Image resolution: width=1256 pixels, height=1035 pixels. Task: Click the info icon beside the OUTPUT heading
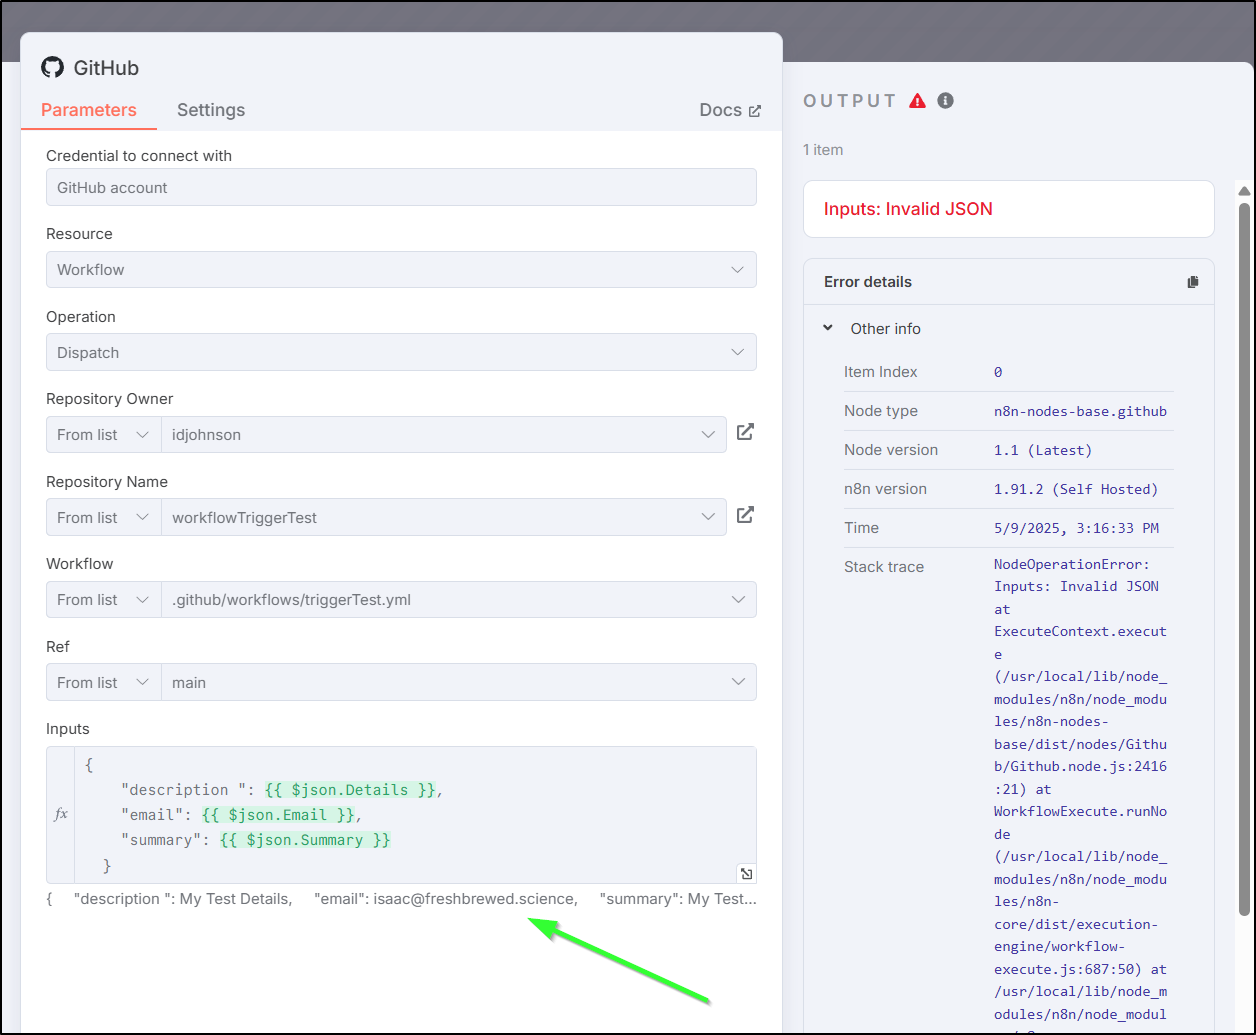pyautogui.click(x=945, y=101)
